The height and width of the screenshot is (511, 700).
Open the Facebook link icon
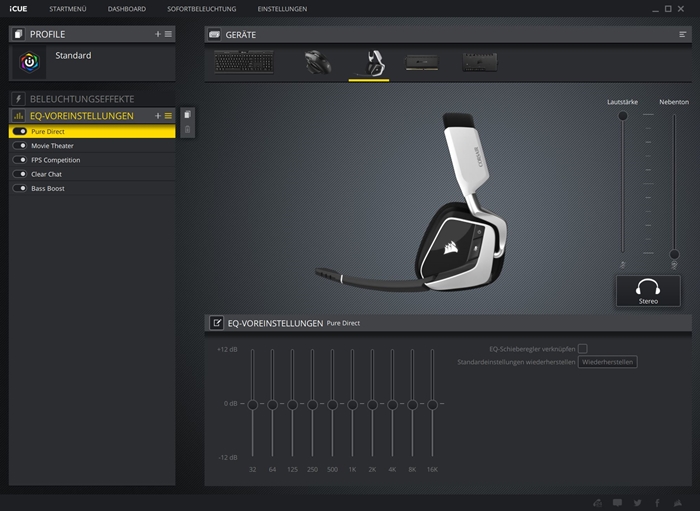tap(657, 503)
